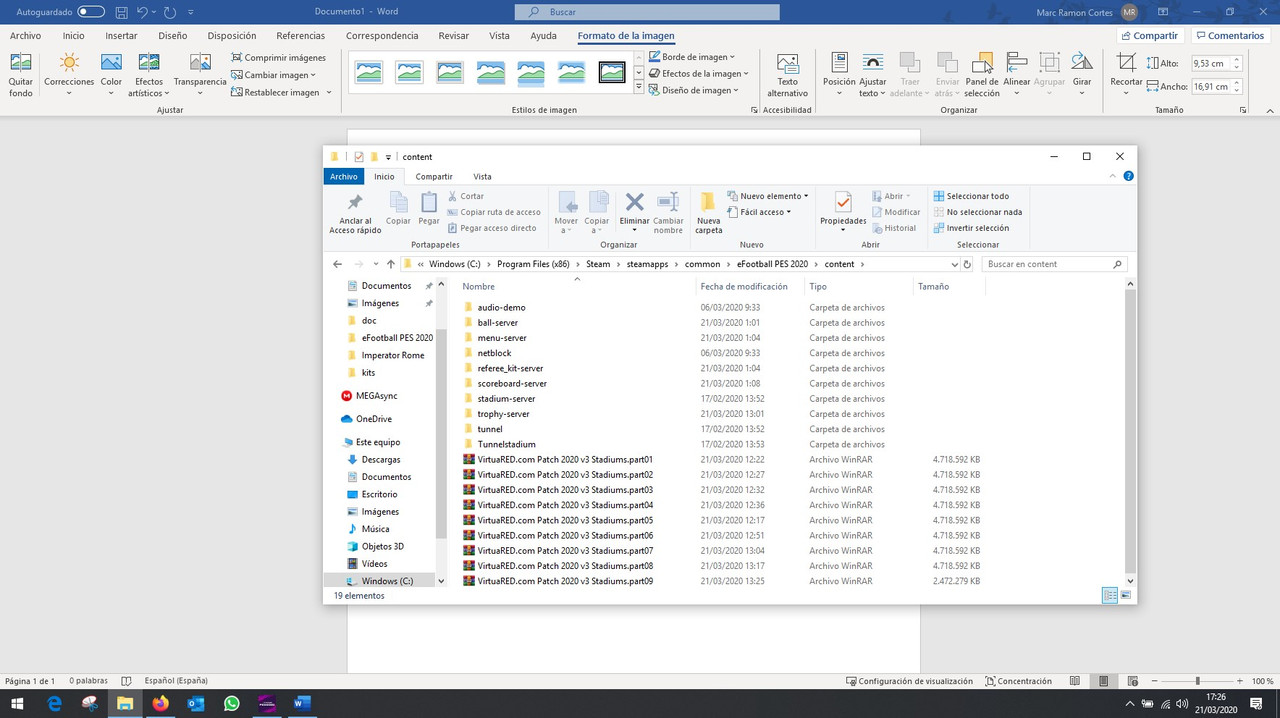
Task: Open Efectos de la imagen dropdown
Action: (698, 73)
